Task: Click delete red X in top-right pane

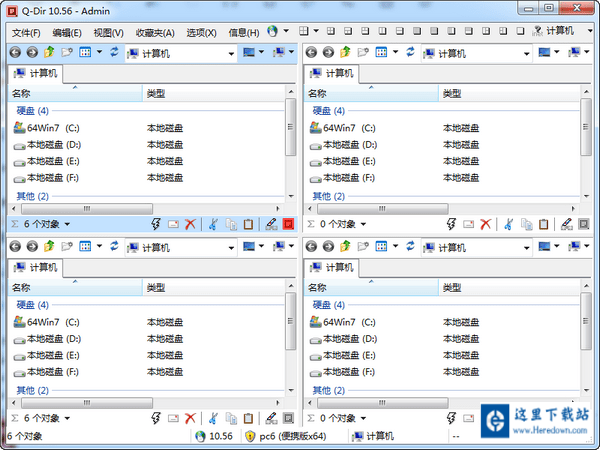Action: click(x=486, y=224)
